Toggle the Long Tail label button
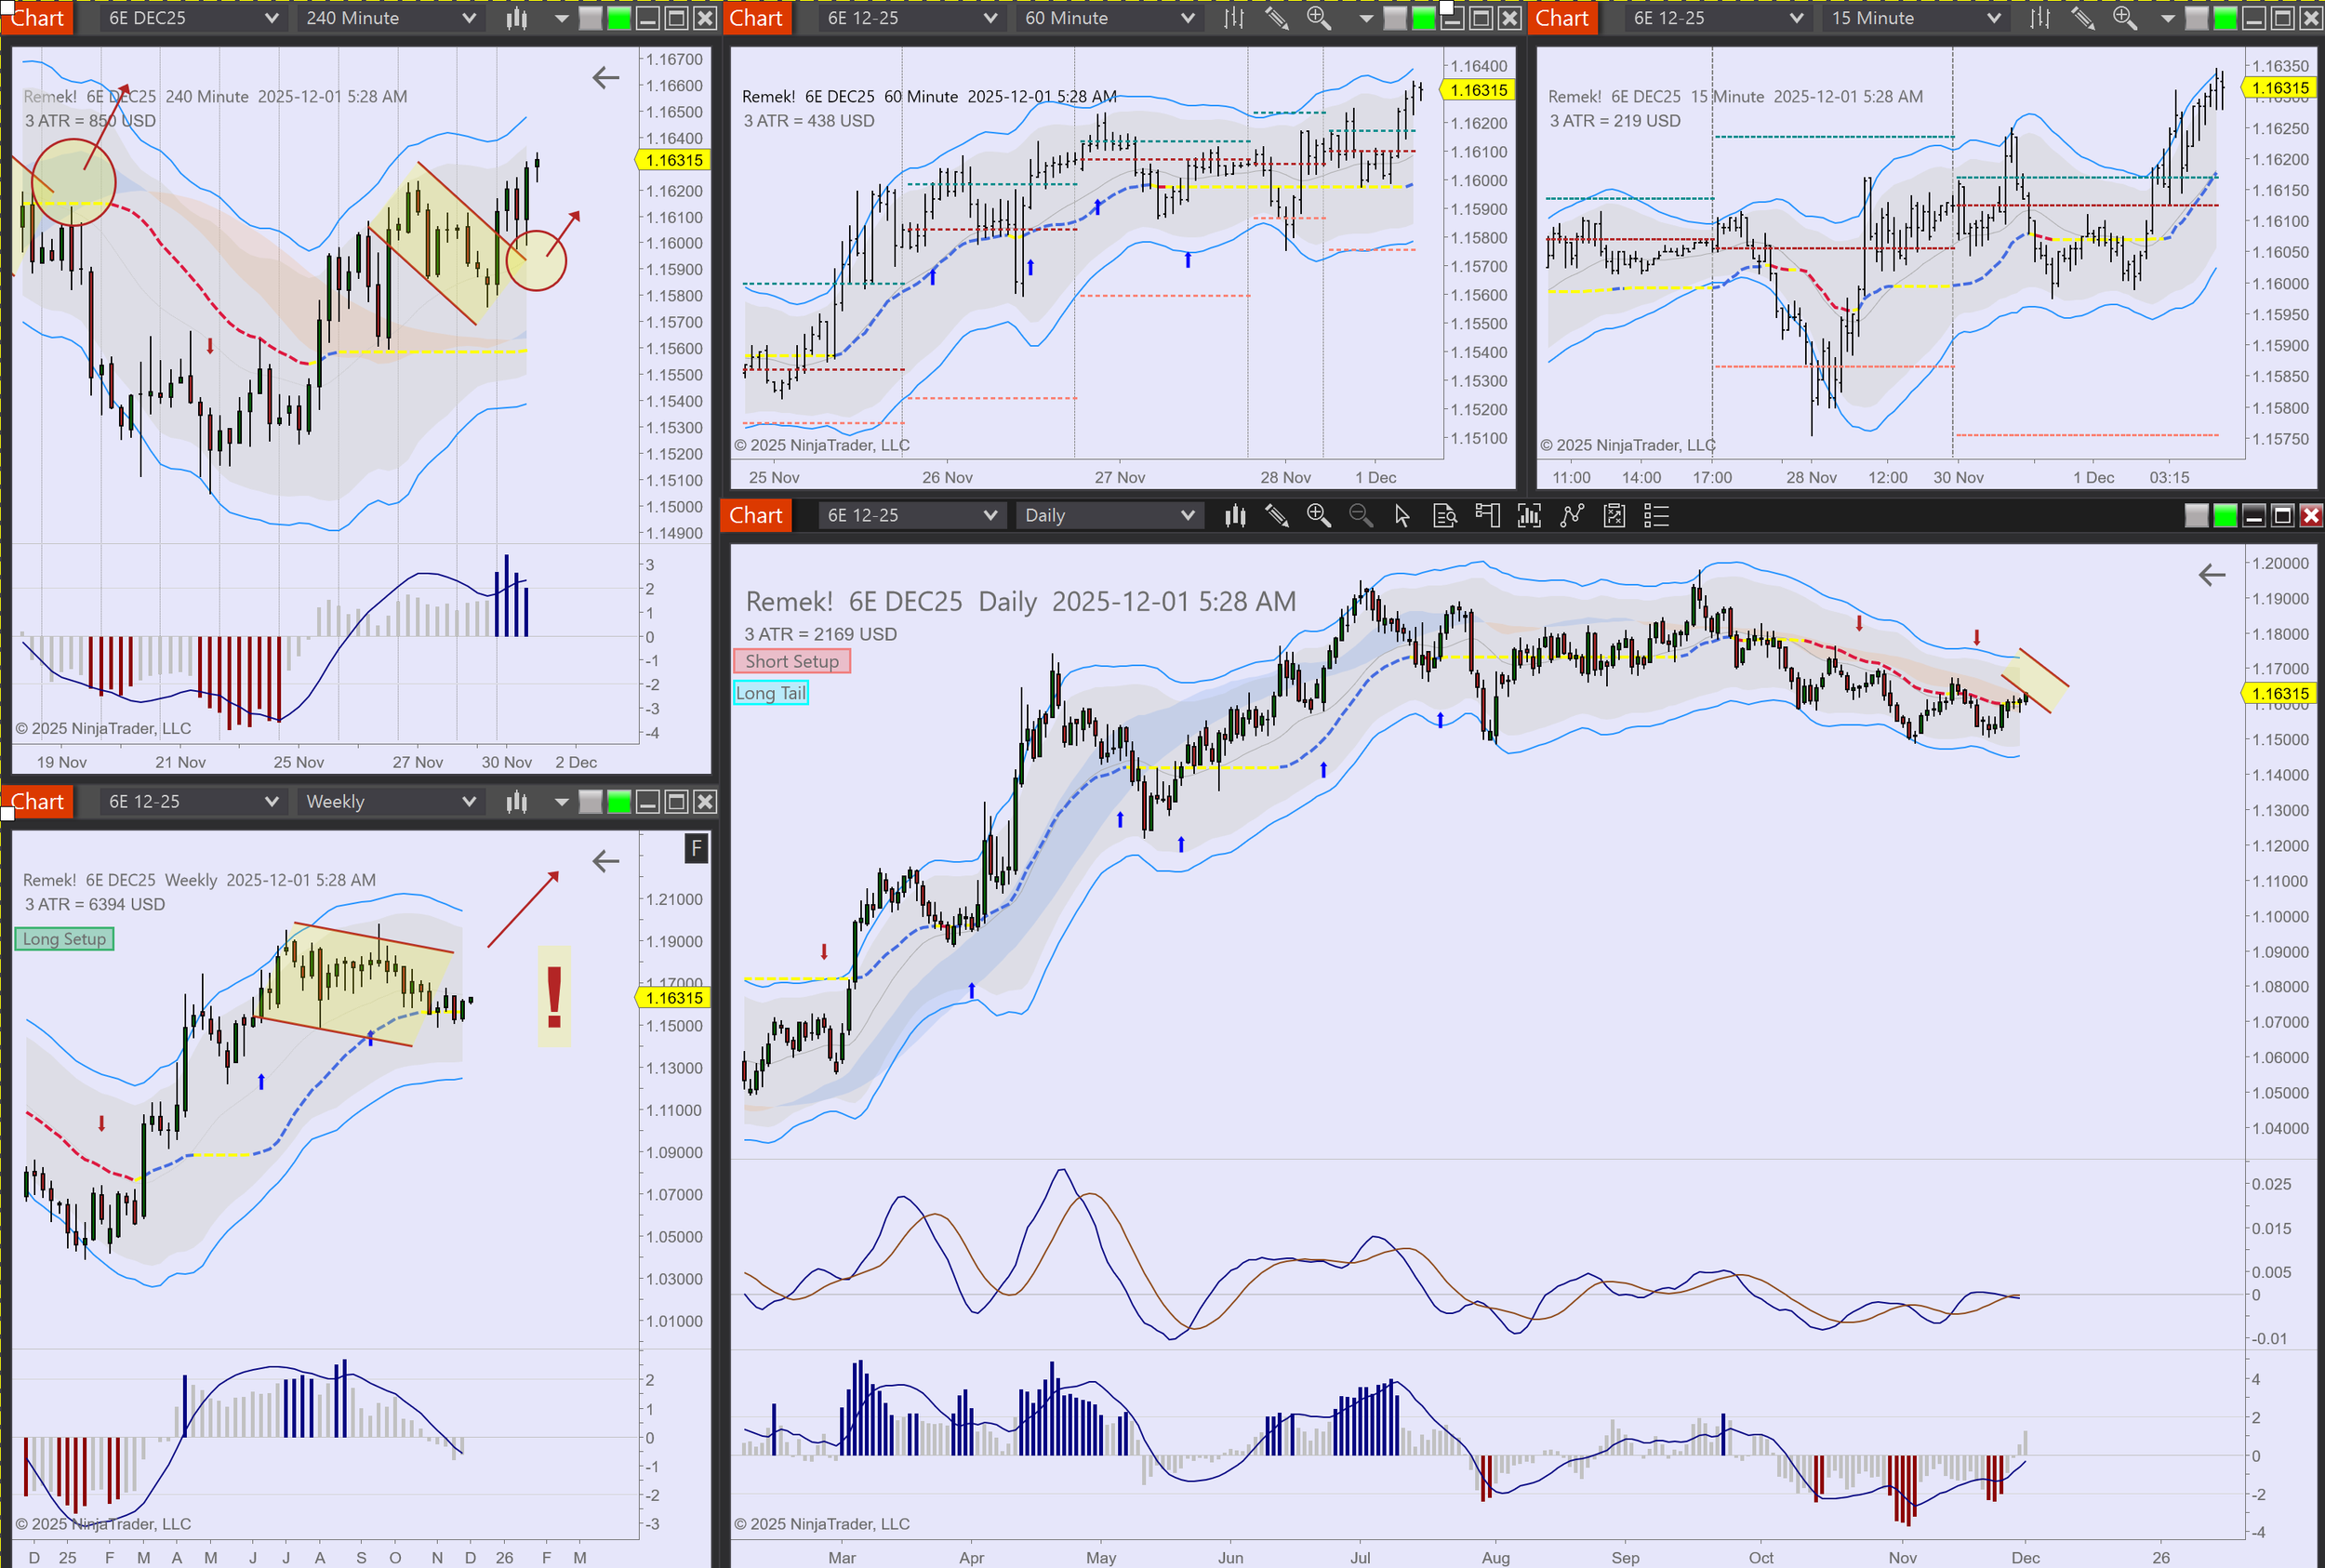This screenshot has height=1568, width=2325. tap(770, 693)
